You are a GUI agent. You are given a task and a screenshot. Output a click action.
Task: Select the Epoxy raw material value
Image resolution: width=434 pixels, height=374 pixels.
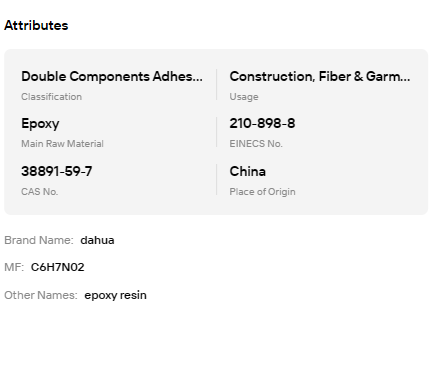[x=40, y=124]
